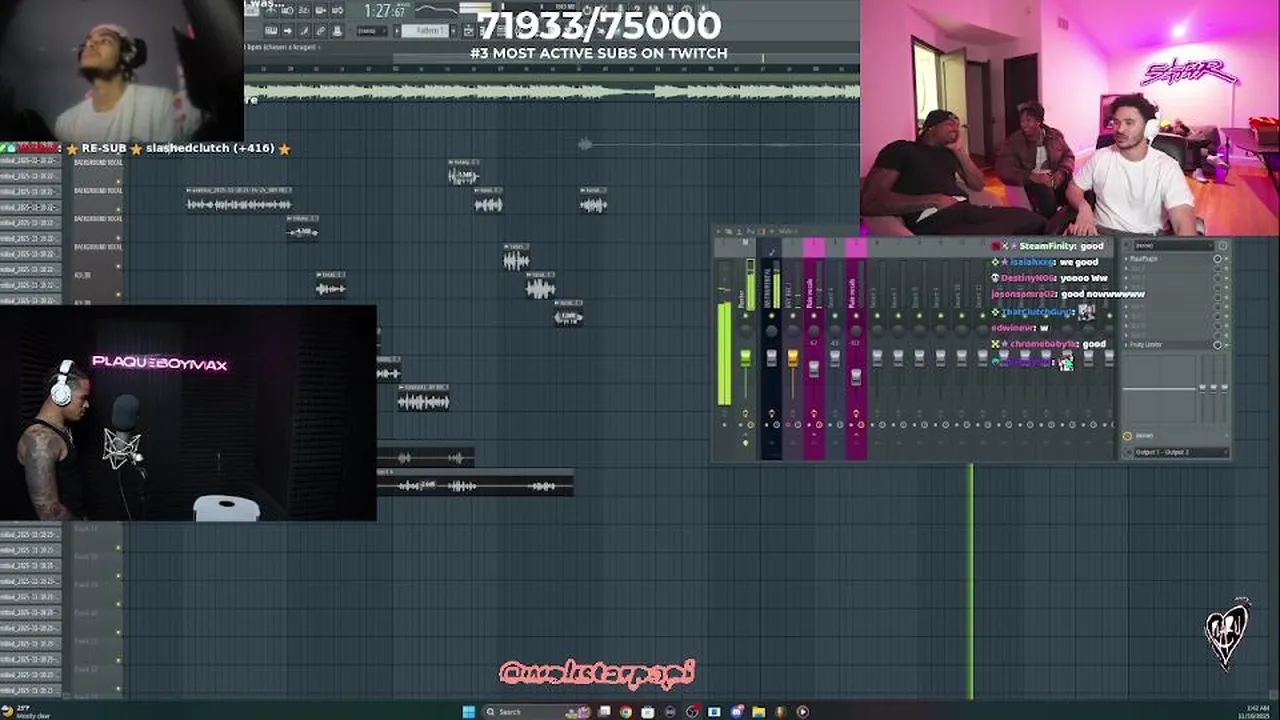Mute the first pink vocals track LED

coord(814,315)
